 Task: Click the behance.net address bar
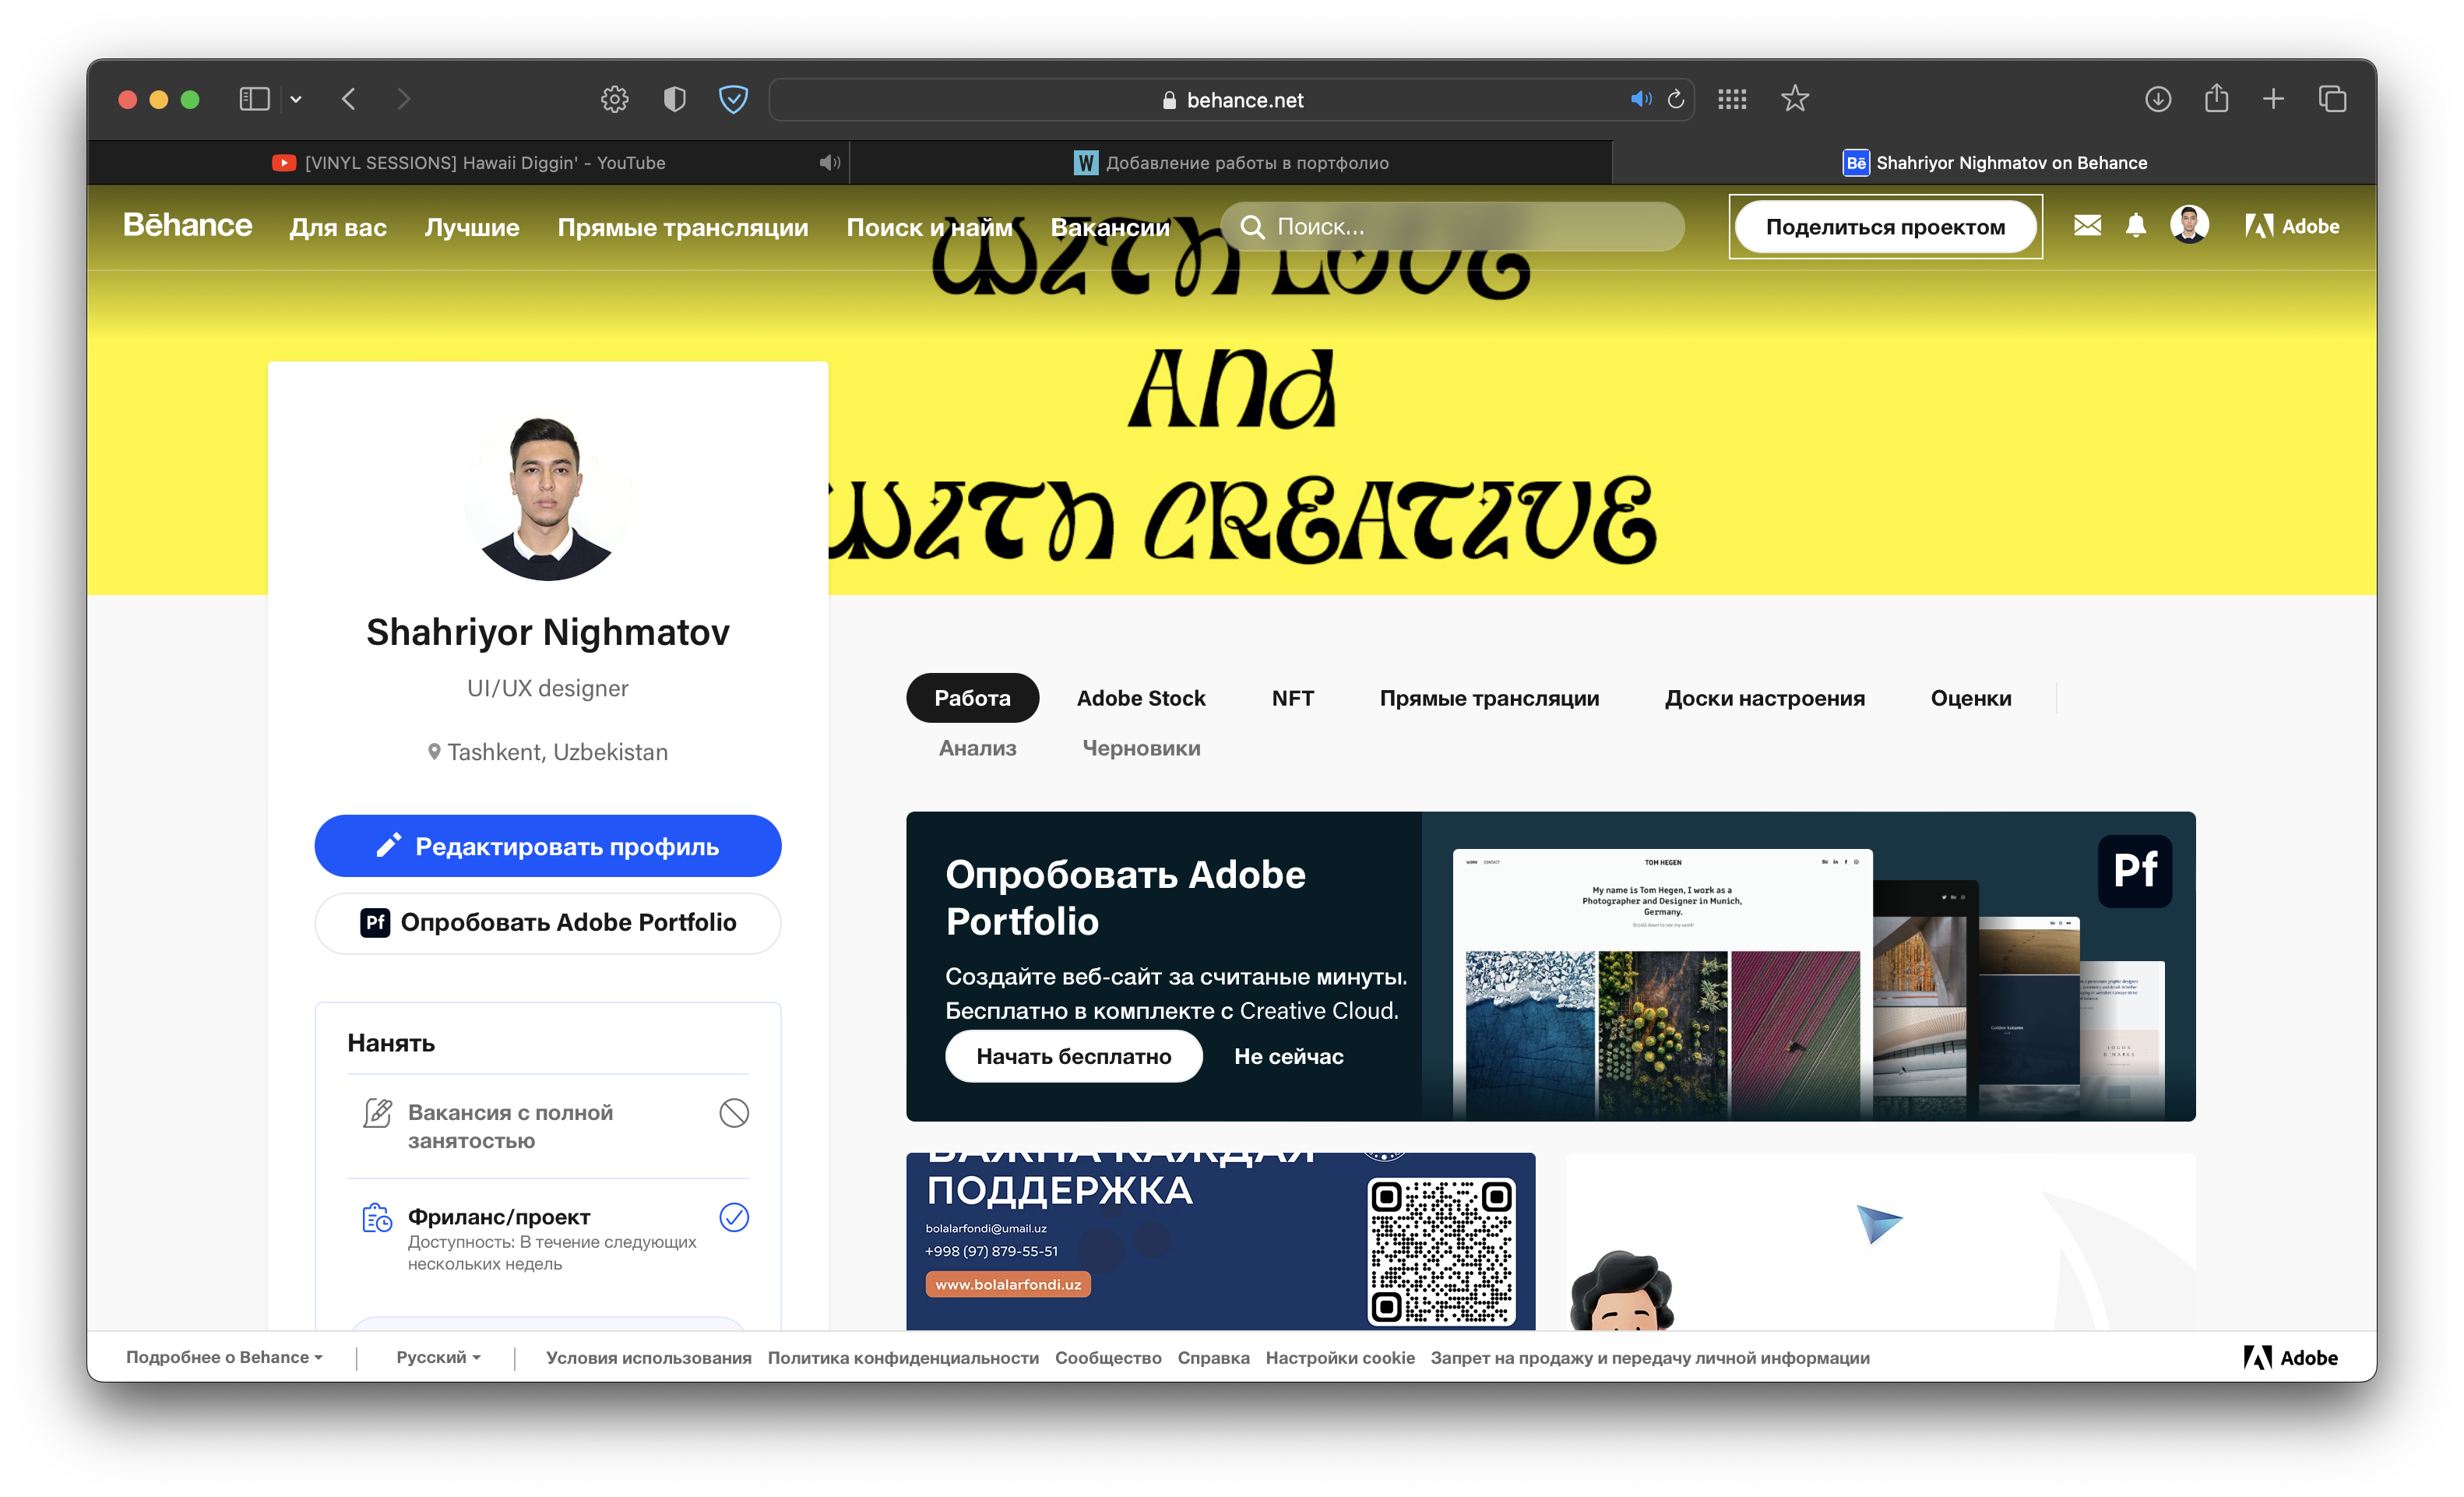(1232, 99)
